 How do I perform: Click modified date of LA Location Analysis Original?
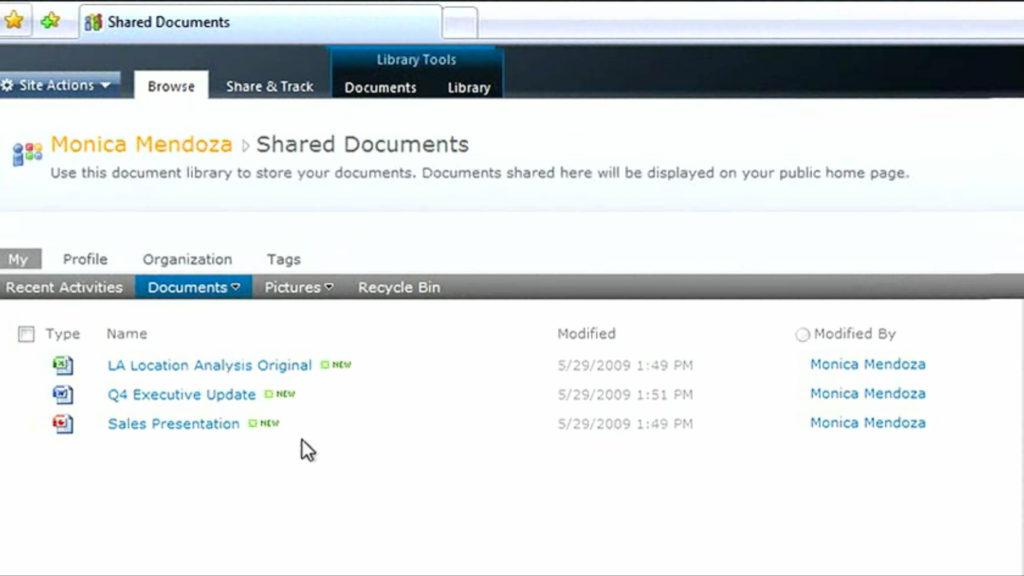click(625, 365)
